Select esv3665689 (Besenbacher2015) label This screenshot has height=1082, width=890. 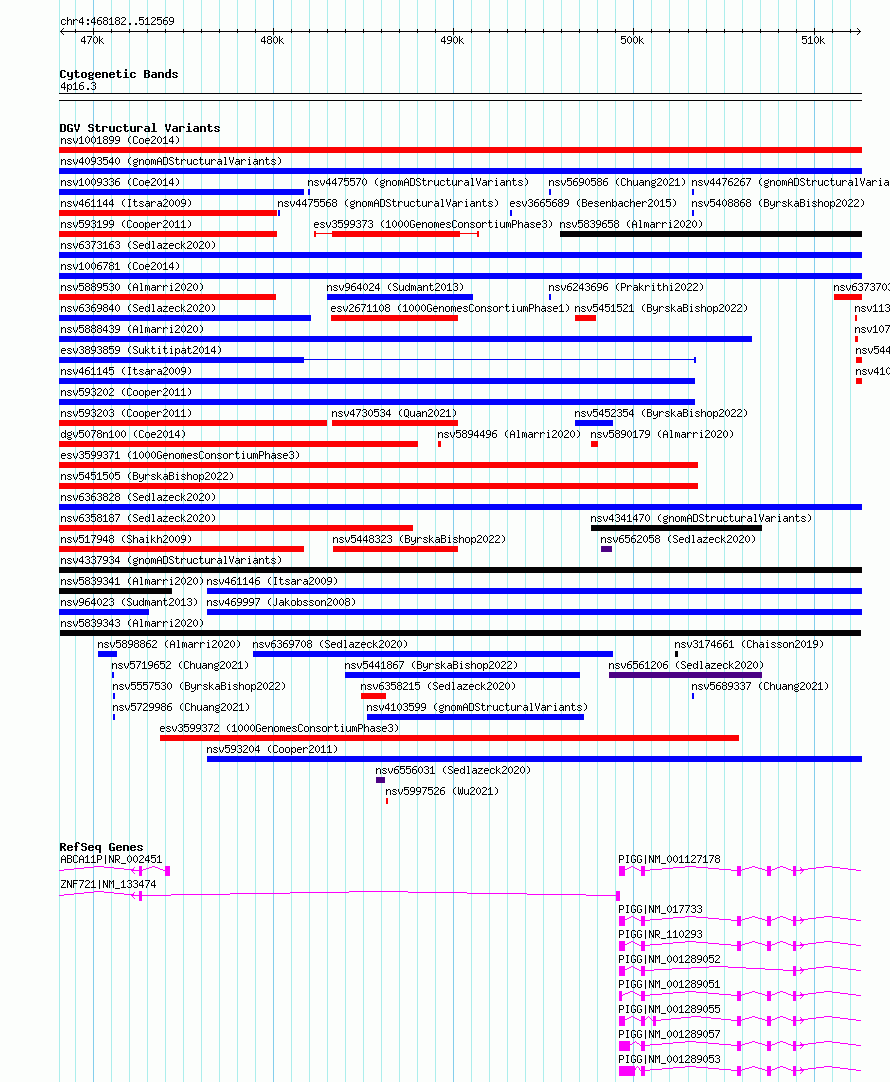click(593, 204)
